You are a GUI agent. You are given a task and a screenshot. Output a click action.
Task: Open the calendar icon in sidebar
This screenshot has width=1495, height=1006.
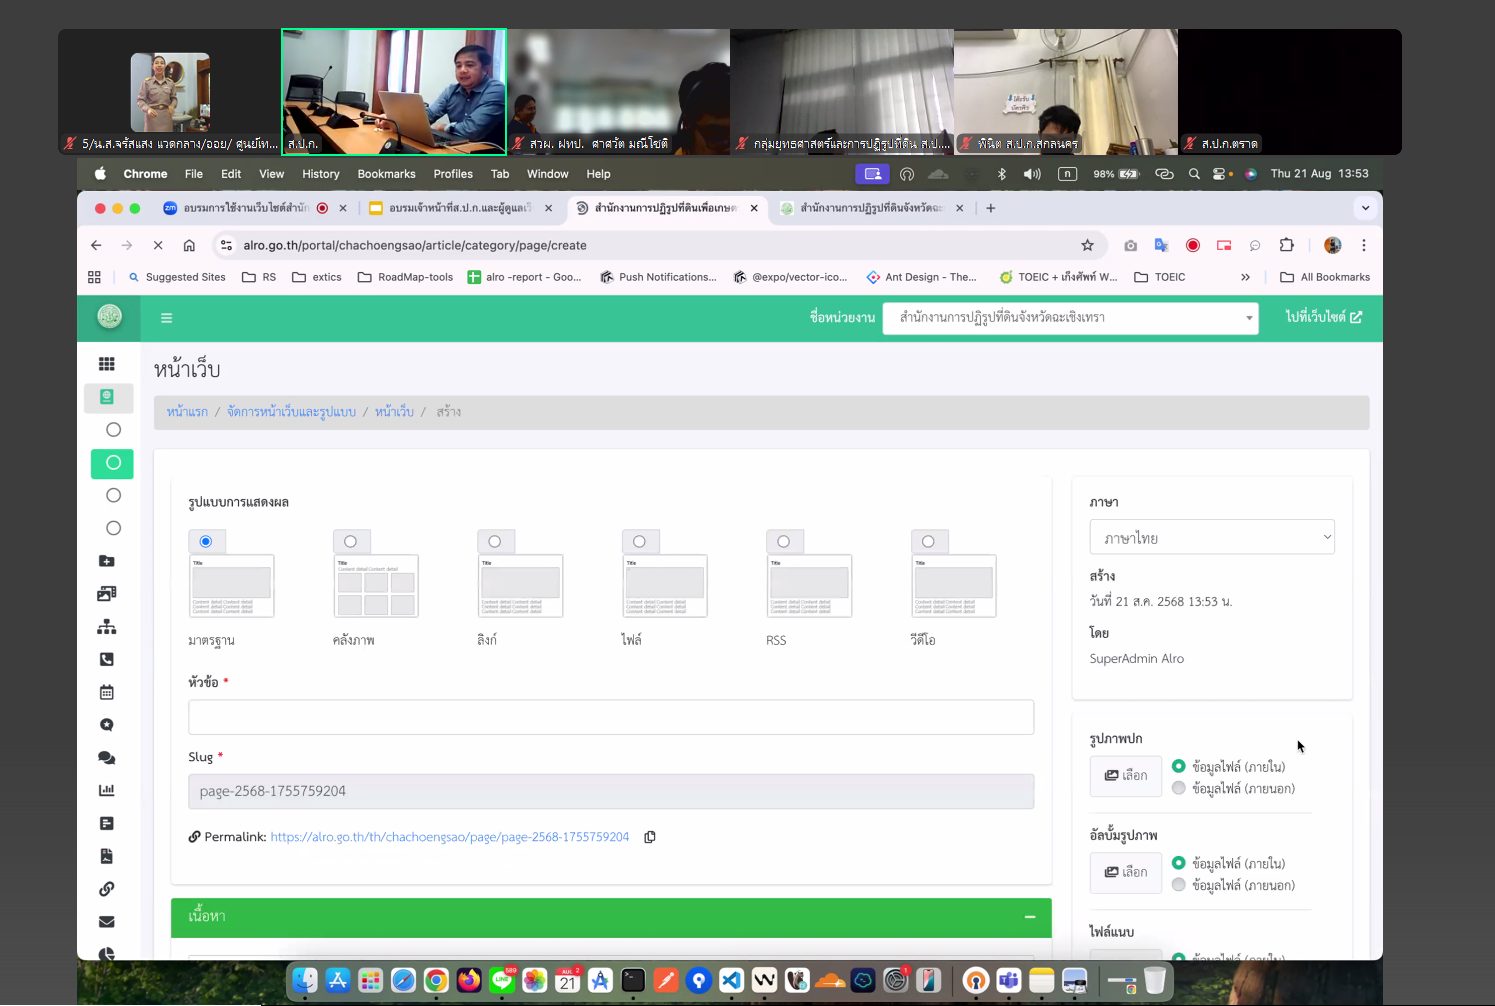click(107, 692)
